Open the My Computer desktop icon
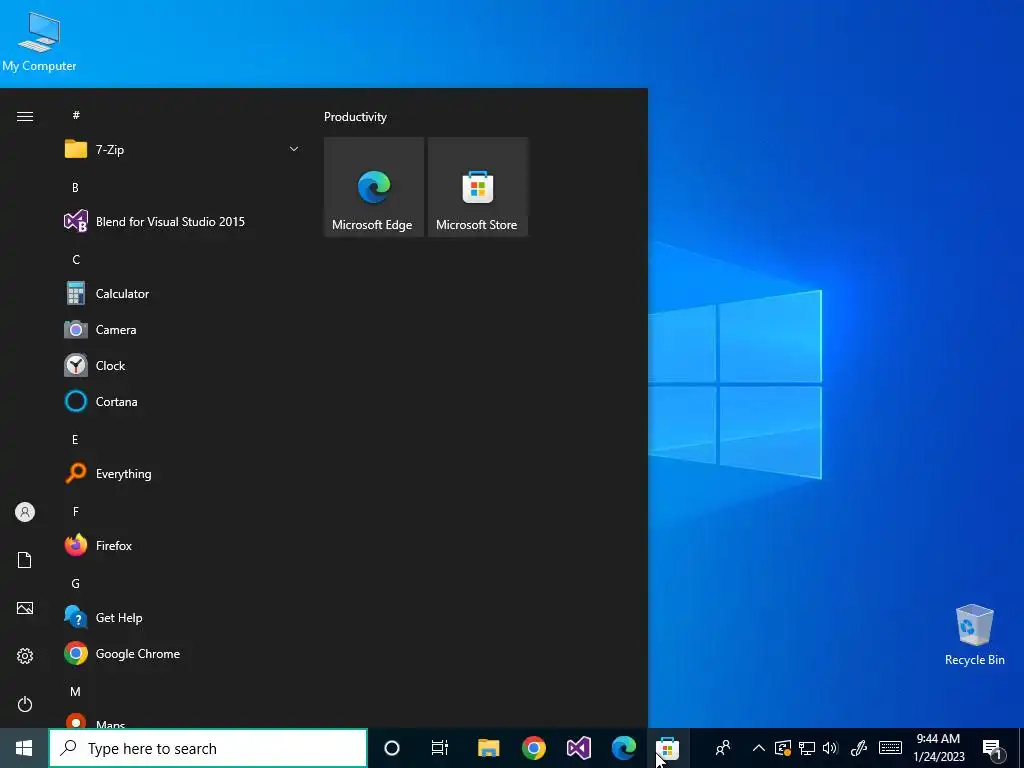1024x768 pixels. coord(39,42)
